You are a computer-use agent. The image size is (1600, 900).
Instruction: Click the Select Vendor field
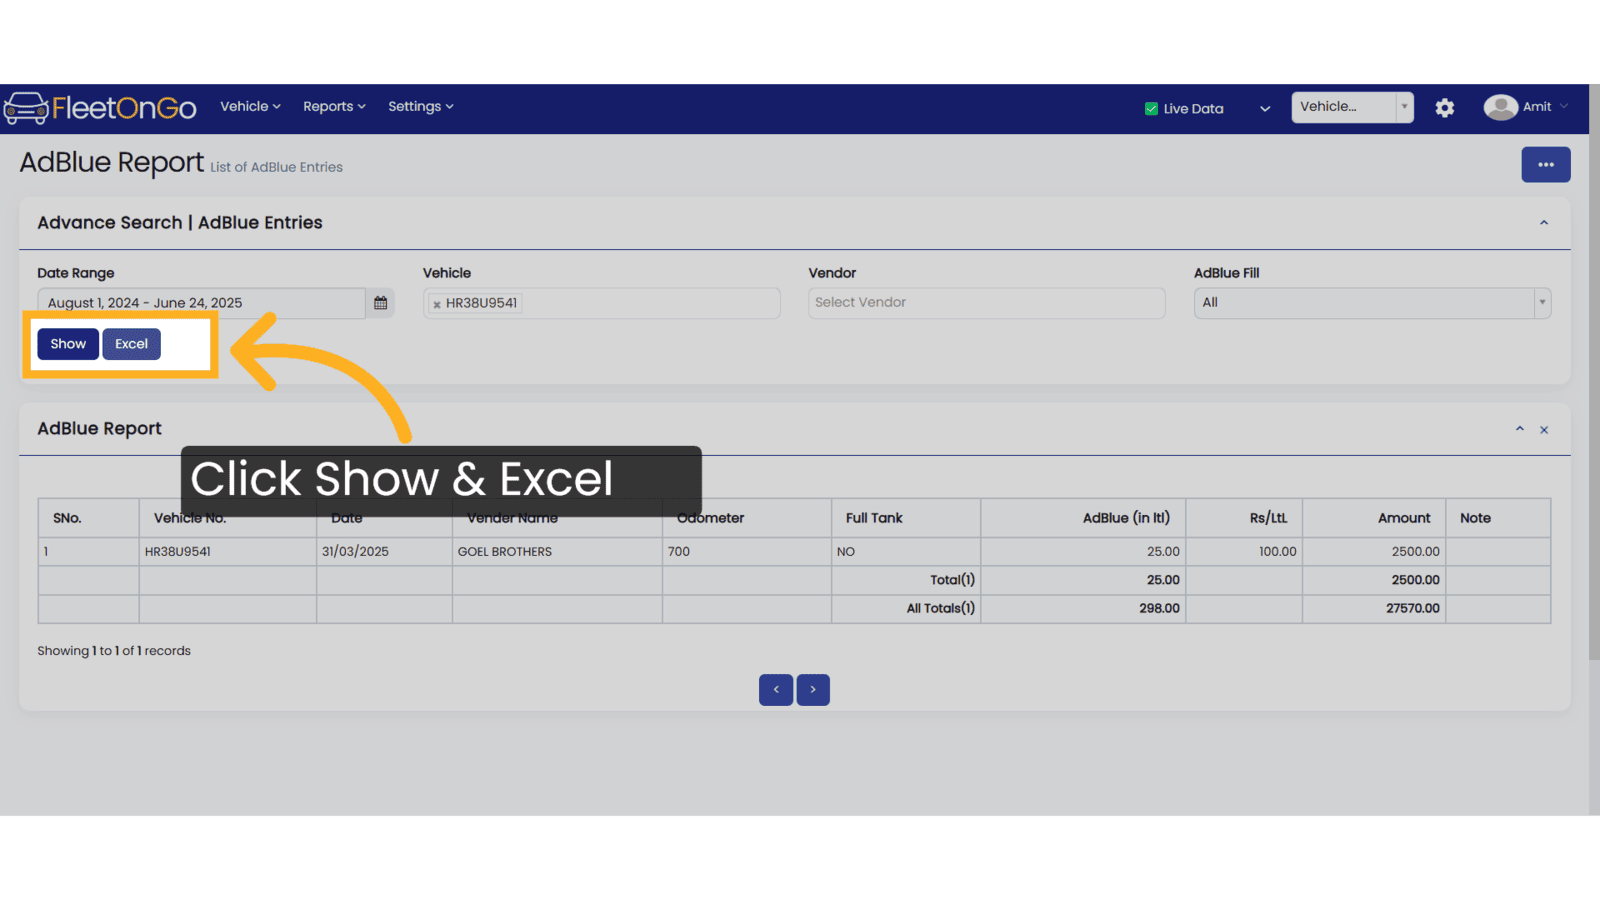coord(987,303)
